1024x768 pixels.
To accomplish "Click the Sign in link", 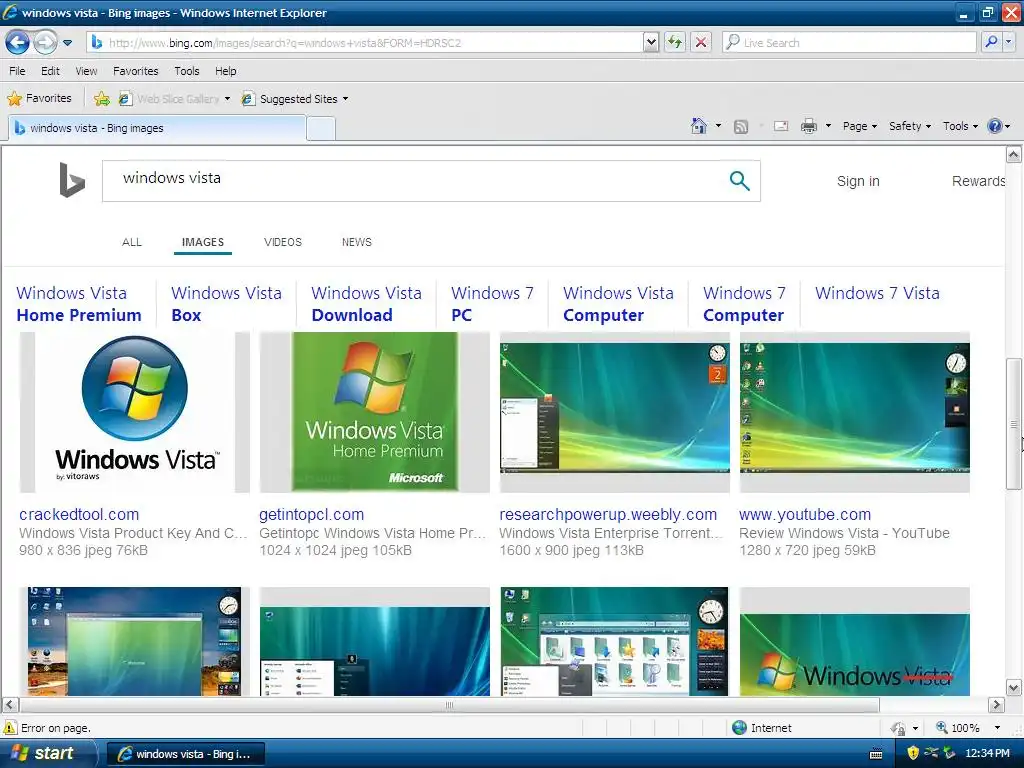I will (x=858, y=182).
